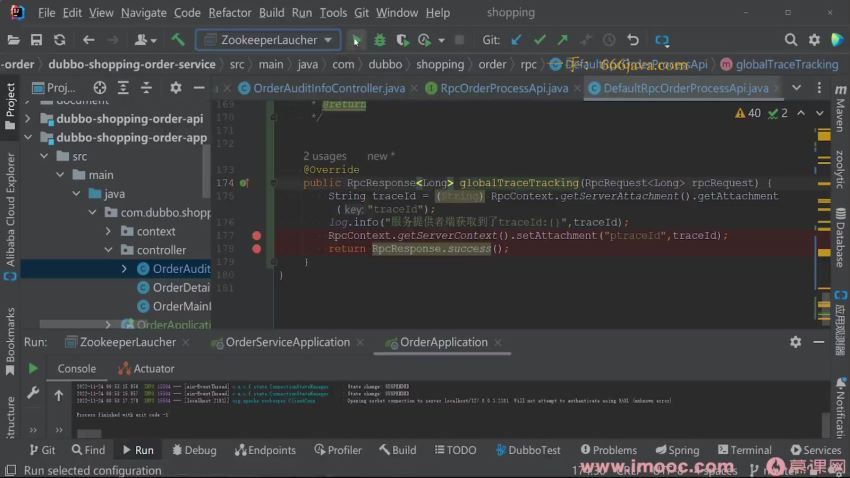This screenshot has height=478, width=850.
Task: Collapse the main folder
Action: coord(61,175)
